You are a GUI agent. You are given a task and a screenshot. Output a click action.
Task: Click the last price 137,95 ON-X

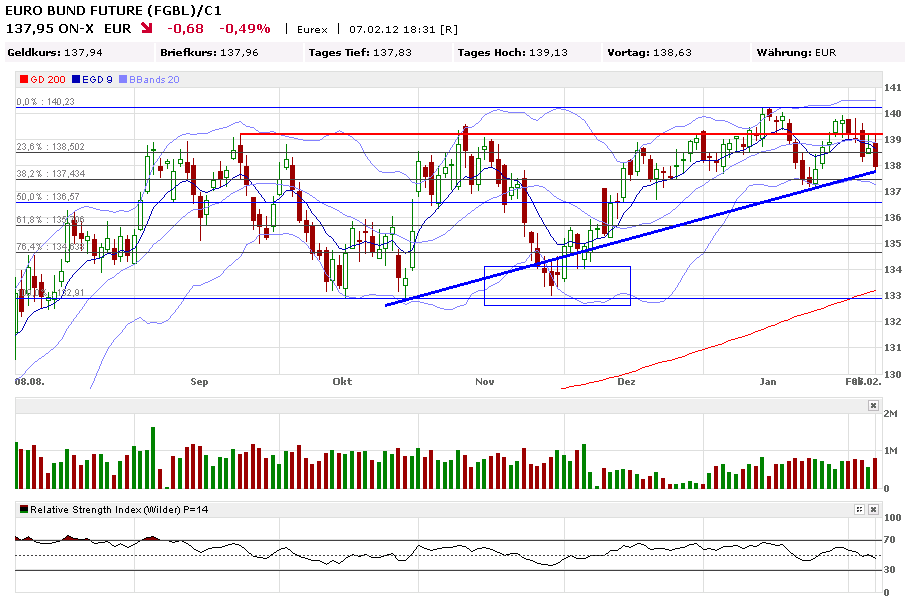pos(49,29)
